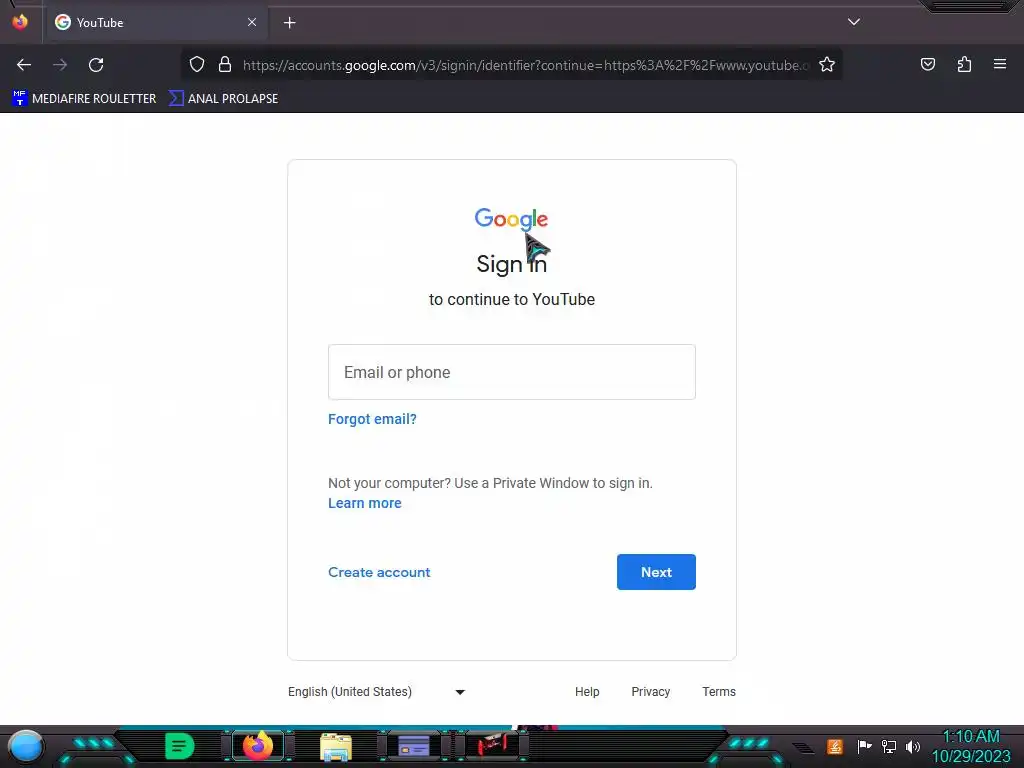Open the Privacy link
This screenshot has width=1024, height=768.
pyautogui.click(x=650, y=692)
